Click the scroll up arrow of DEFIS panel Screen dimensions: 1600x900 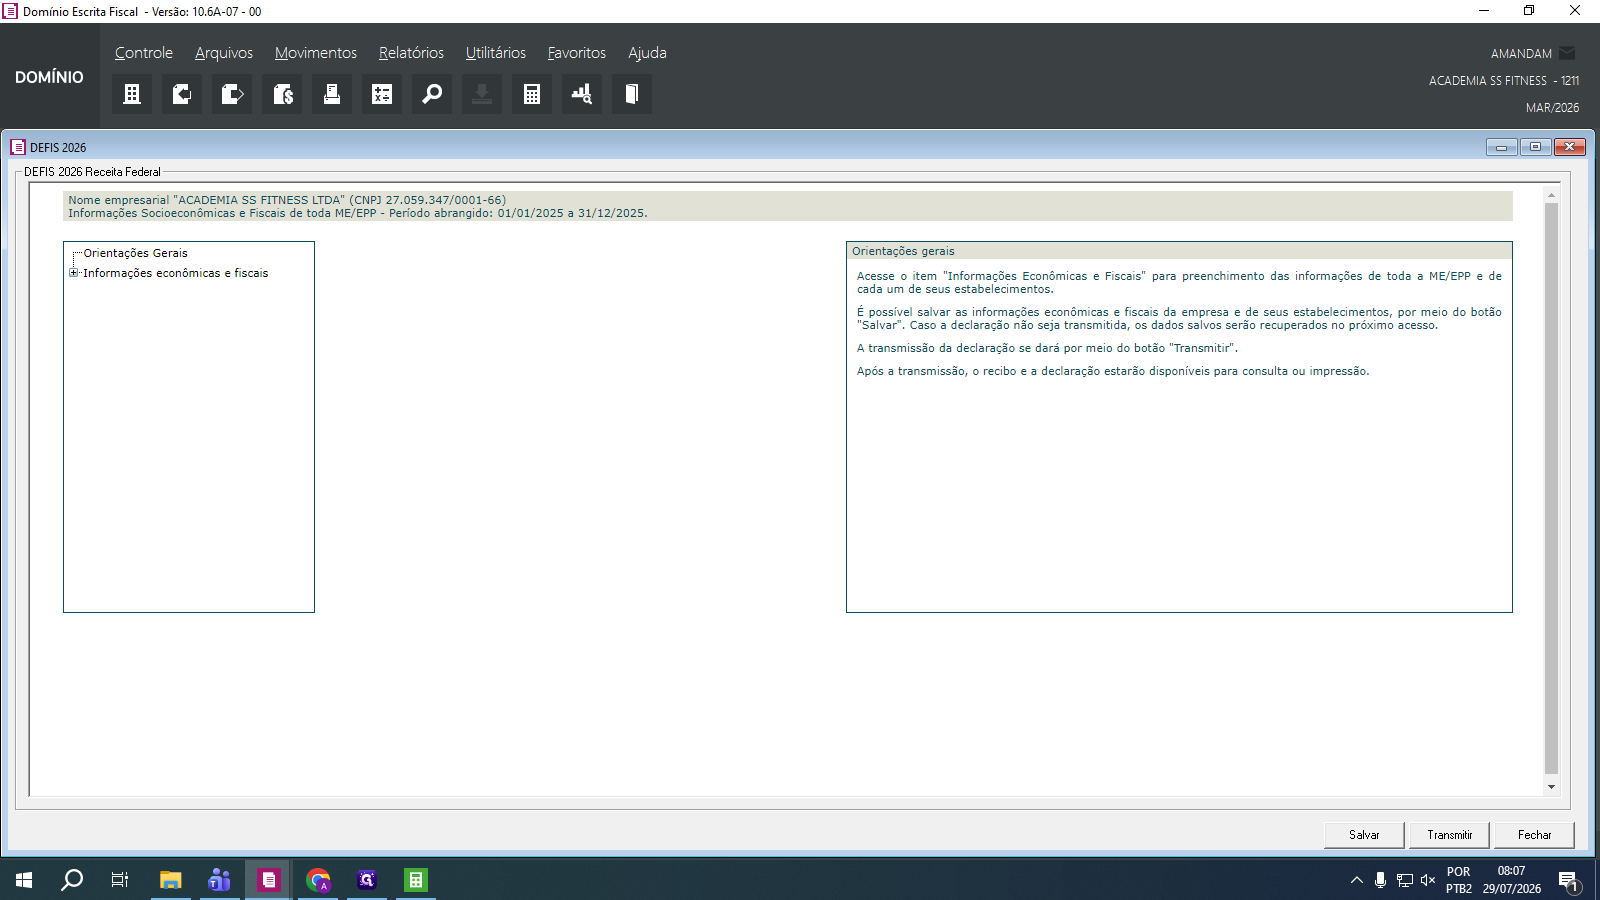(1552, 196)
